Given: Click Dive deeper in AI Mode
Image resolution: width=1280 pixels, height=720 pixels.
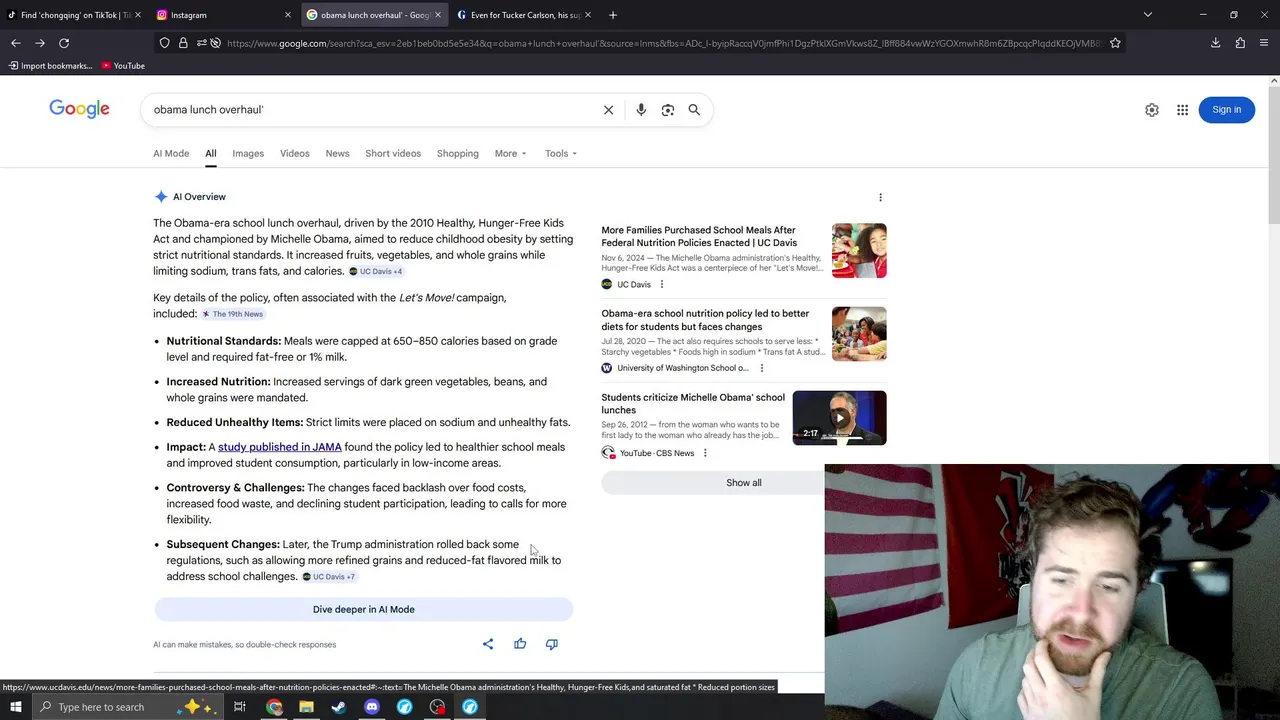Looking at the screenshot, I should click(x=364, y=609).
